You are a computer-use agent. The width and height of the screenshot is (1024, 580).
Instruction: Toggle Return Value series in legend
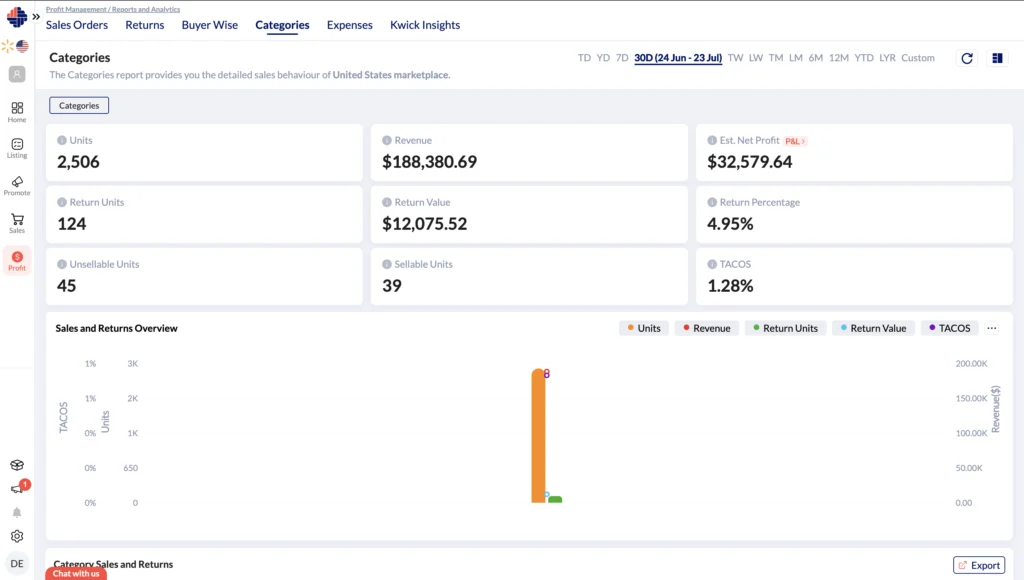tap(873, 328)
